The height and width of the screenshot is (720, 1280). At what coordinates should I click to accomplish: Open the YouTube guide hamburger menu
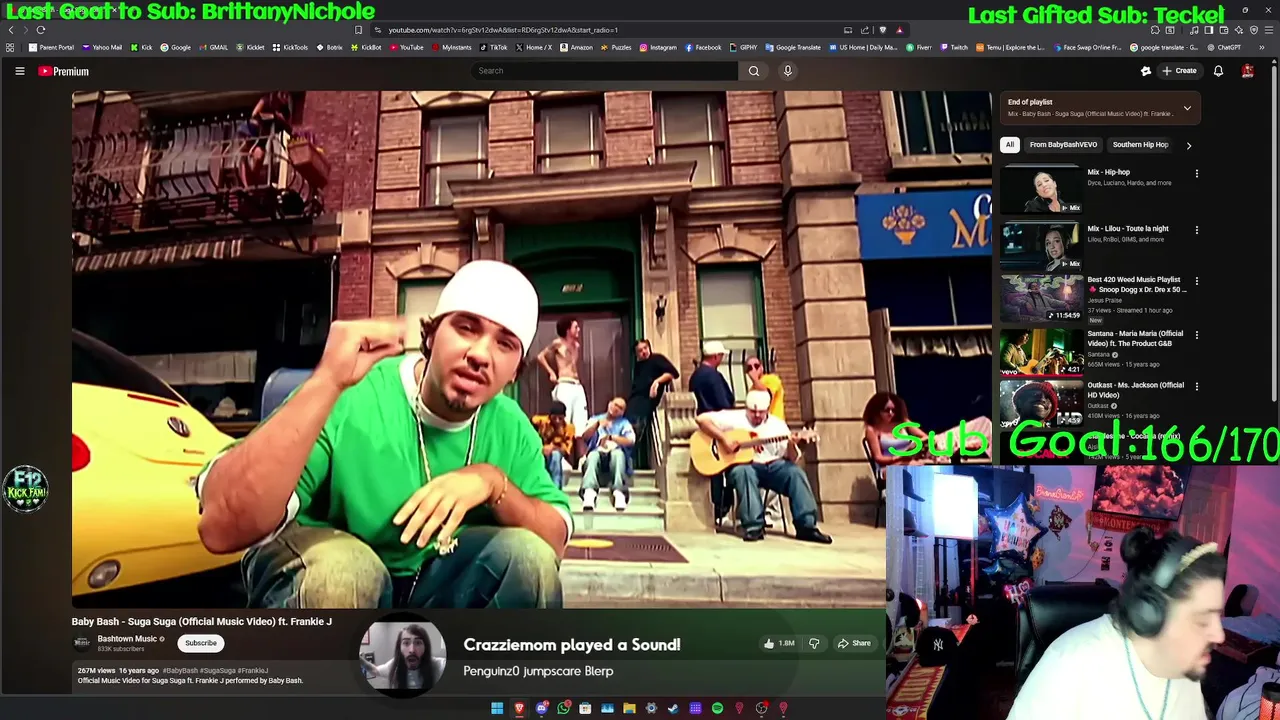pyautogui.click(x=19, y=71)
